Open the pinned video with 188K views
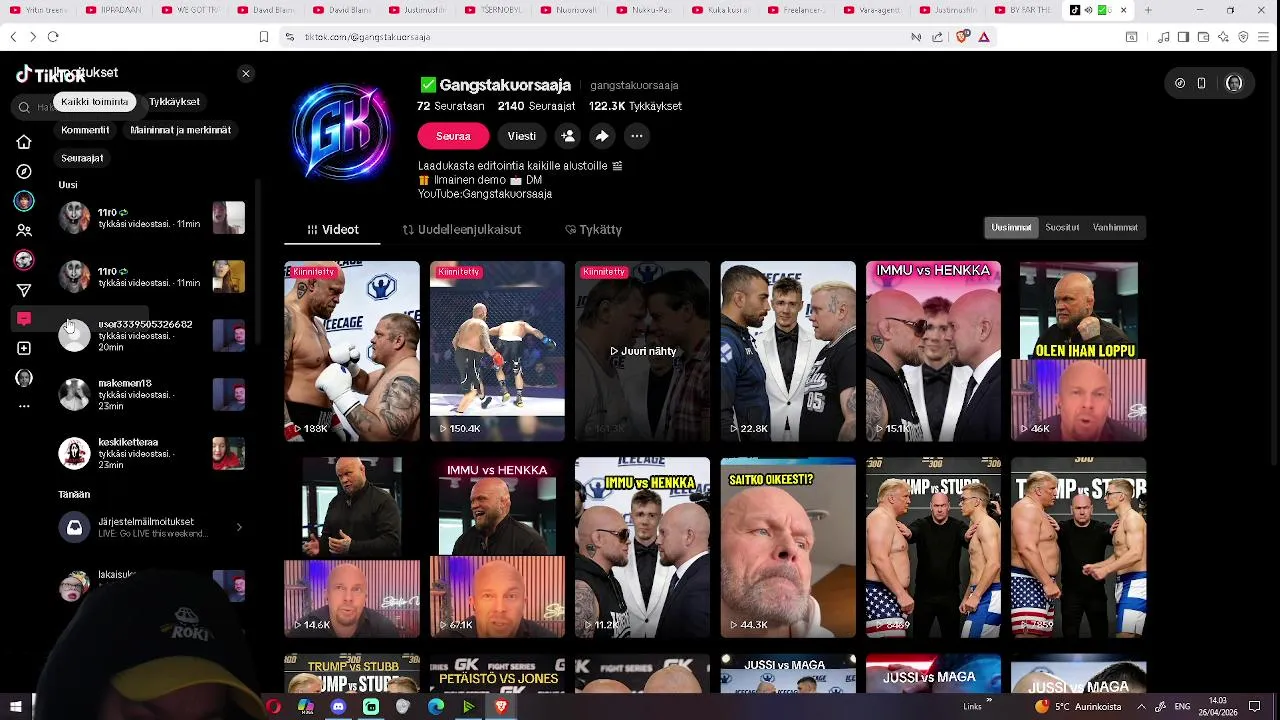Viewport: 1280px width, 720px height. pos(352,351)
